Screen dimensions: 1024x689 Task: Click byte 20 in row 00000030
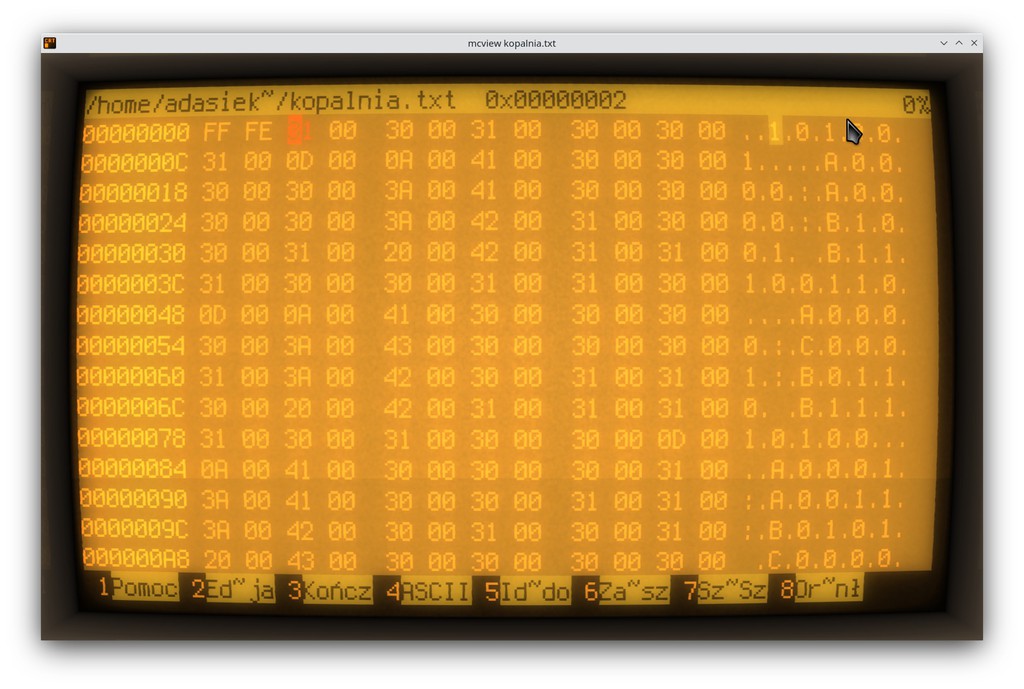coord(398,252)
